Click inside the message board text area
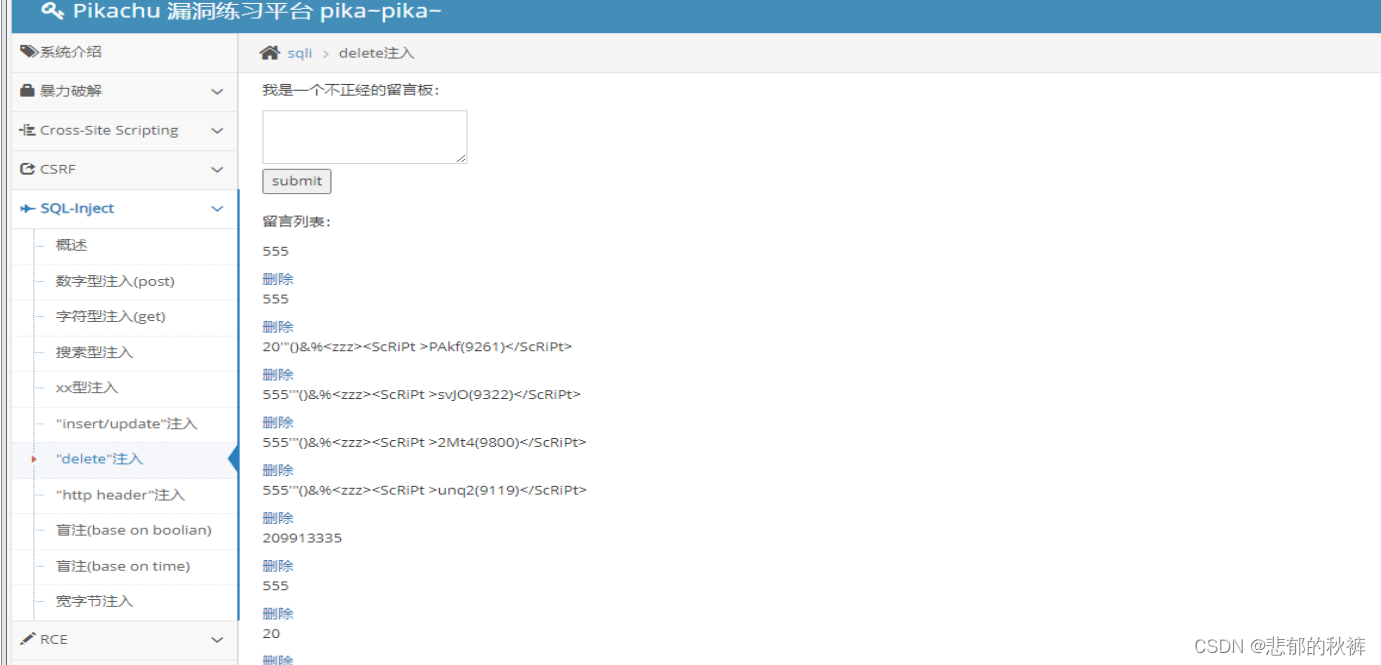The height and width of the screenshot is (665, 1381). [364, 136]
